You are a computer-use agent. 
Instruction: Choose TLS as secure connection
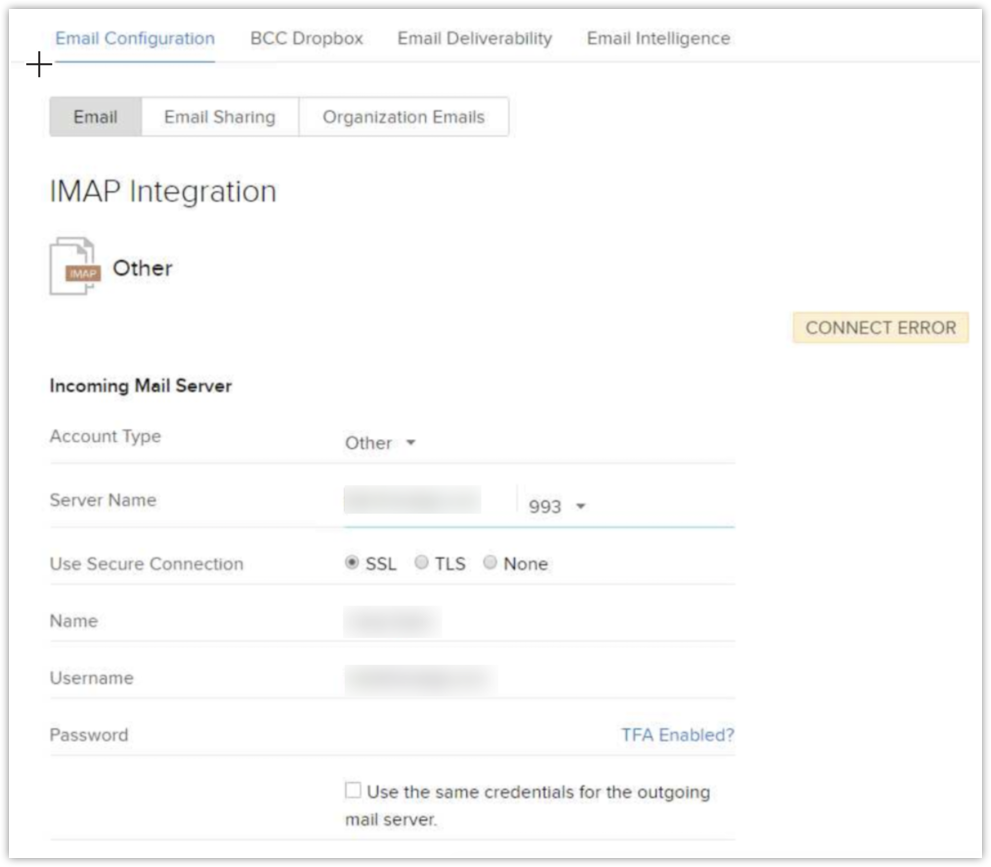tap(422, 563)
